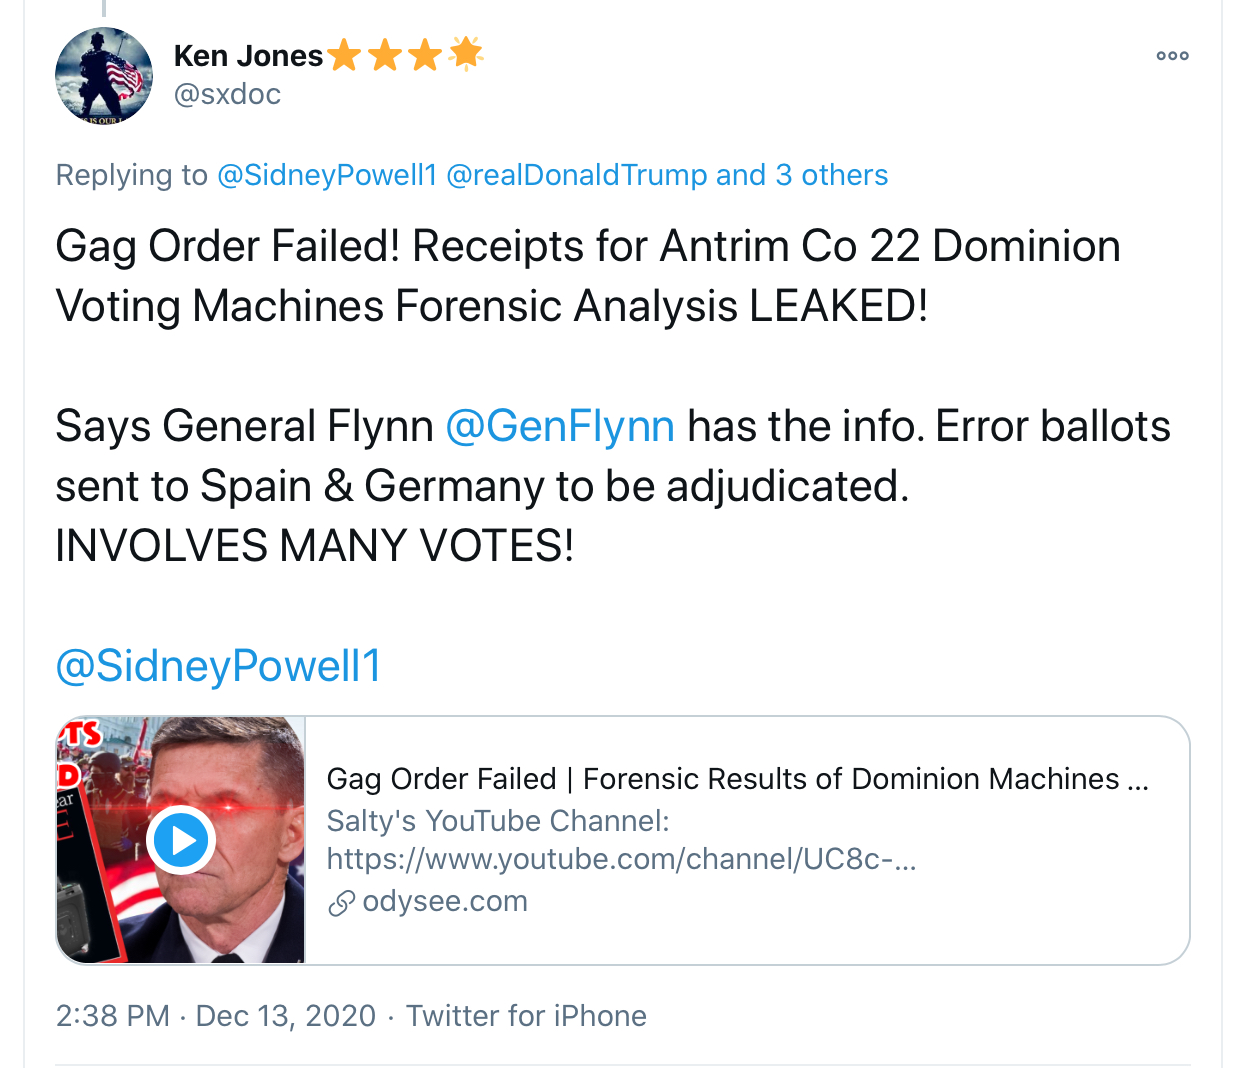Viewport: 1237px width, 1068px height.
Task: Click Ken Jones profile avatar
Action: [x=104, y=76]
